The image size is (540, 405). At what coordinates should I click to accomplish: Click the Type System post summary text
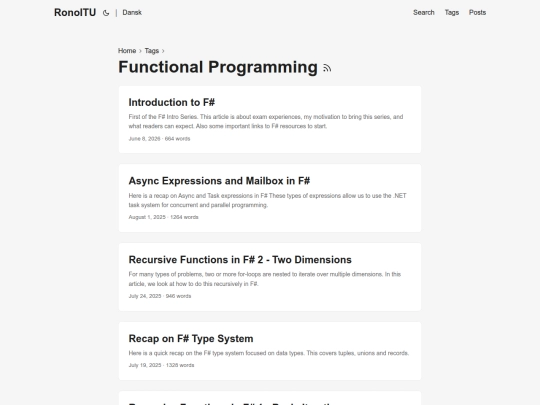[x=269, y=353]
